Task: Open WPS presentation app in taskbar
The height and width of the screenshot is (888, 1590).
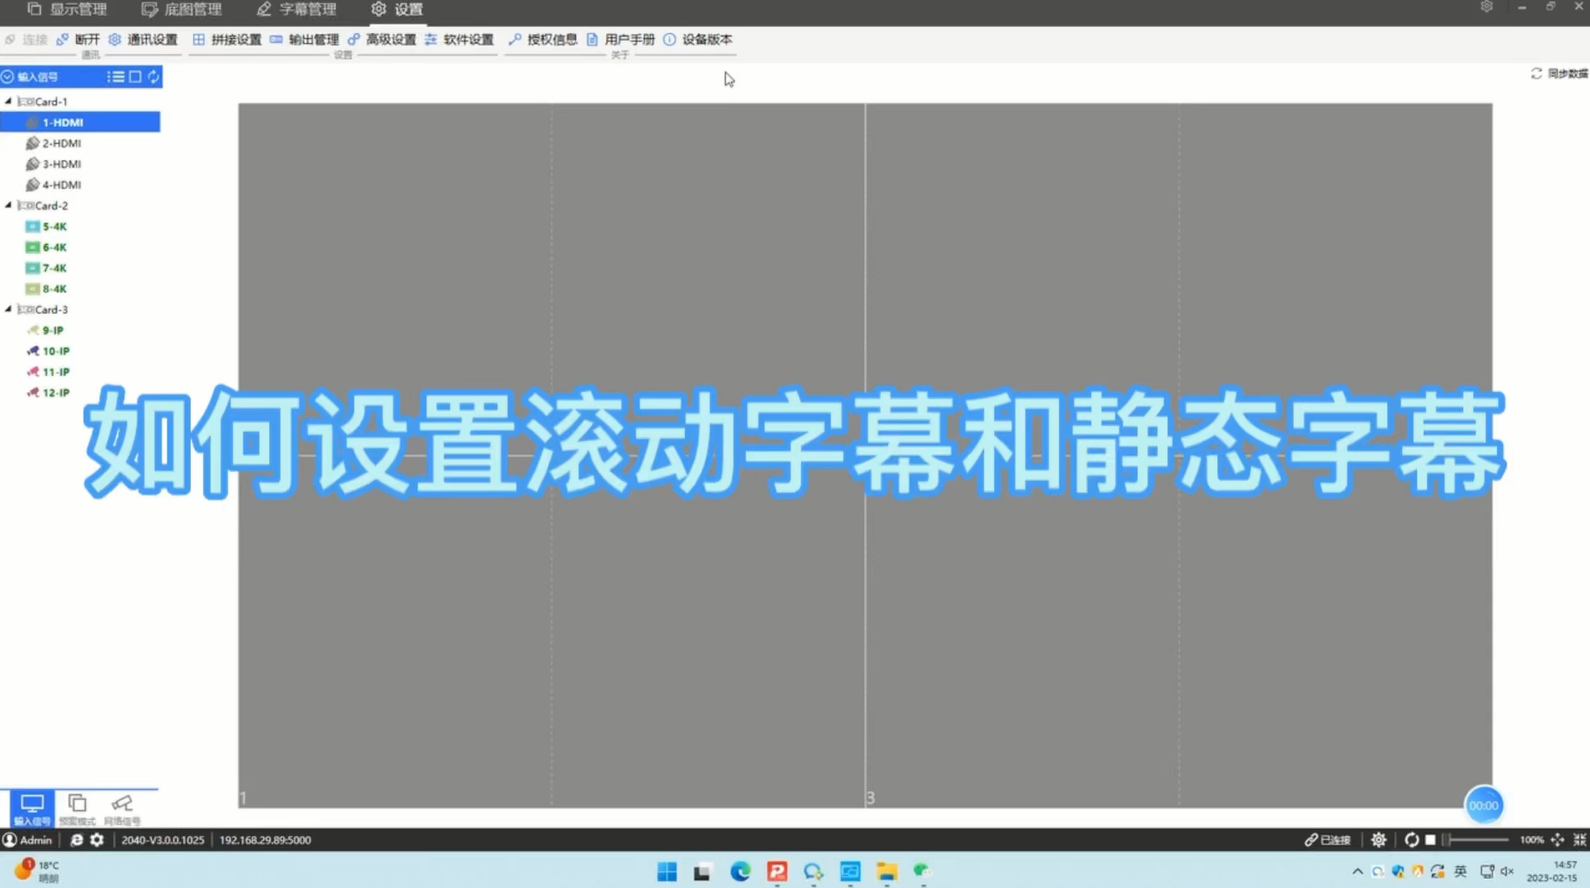Action: pyautogui.click(x=777, y=871)
